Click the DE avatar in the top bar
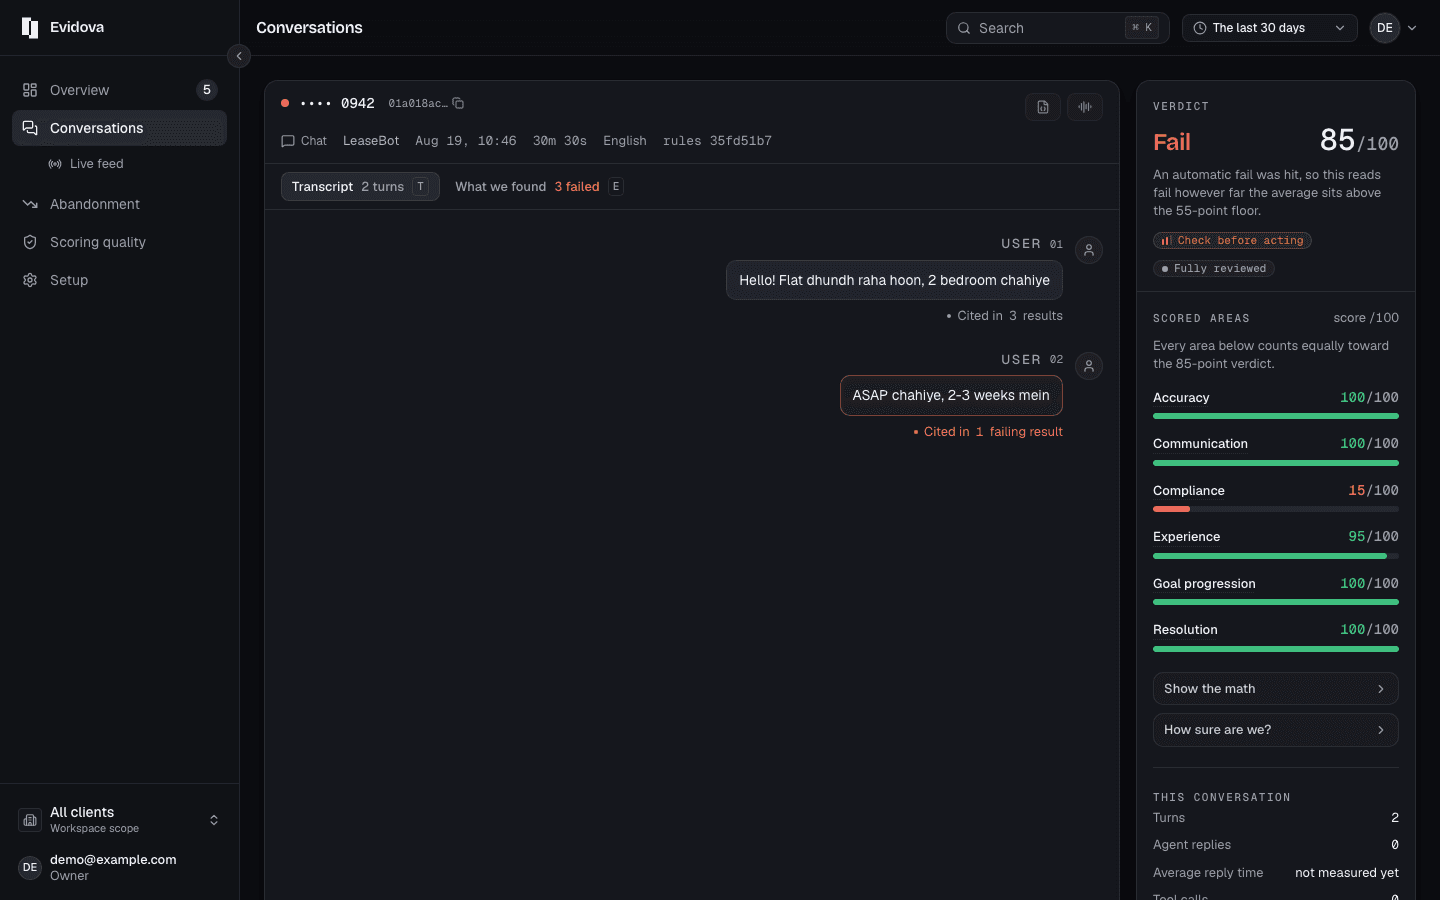The width and height of the screenshot is (1440, 900). 1385,28
